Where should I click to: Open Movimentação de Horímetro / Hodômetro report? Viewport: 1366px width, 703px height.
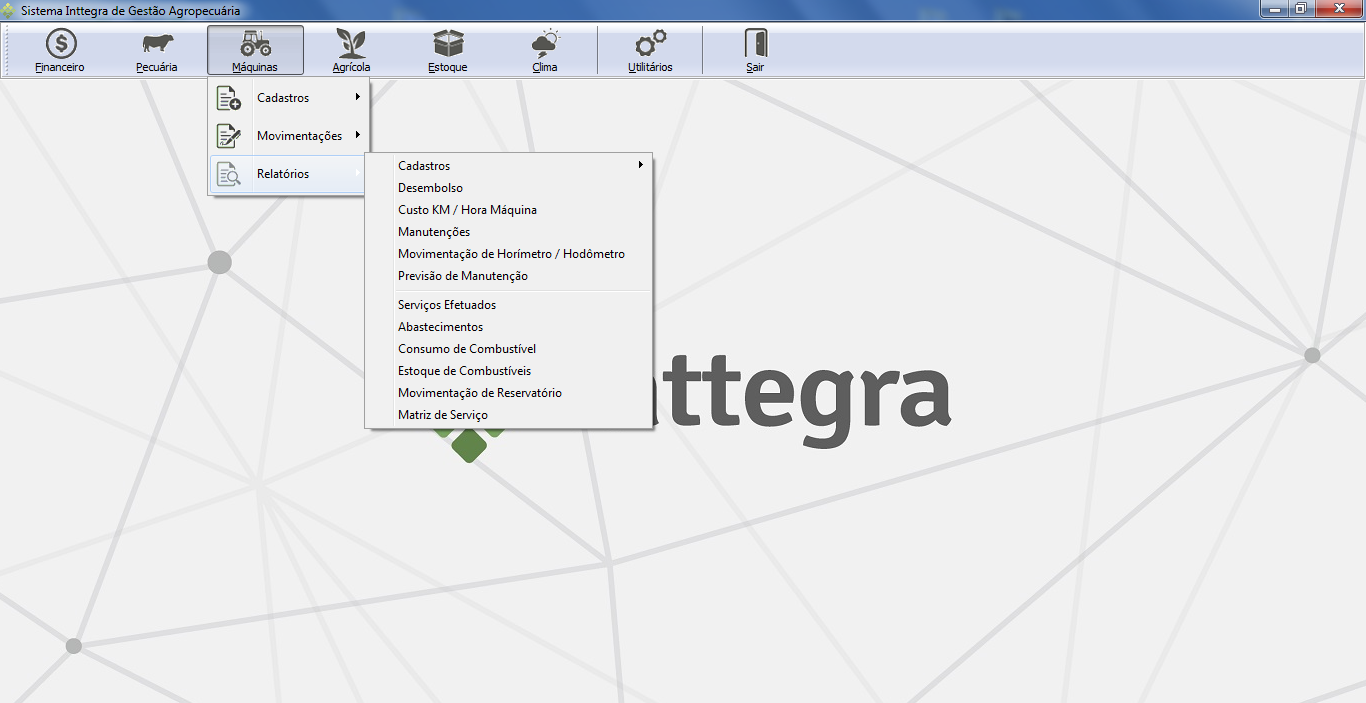(x=509, y=254)
